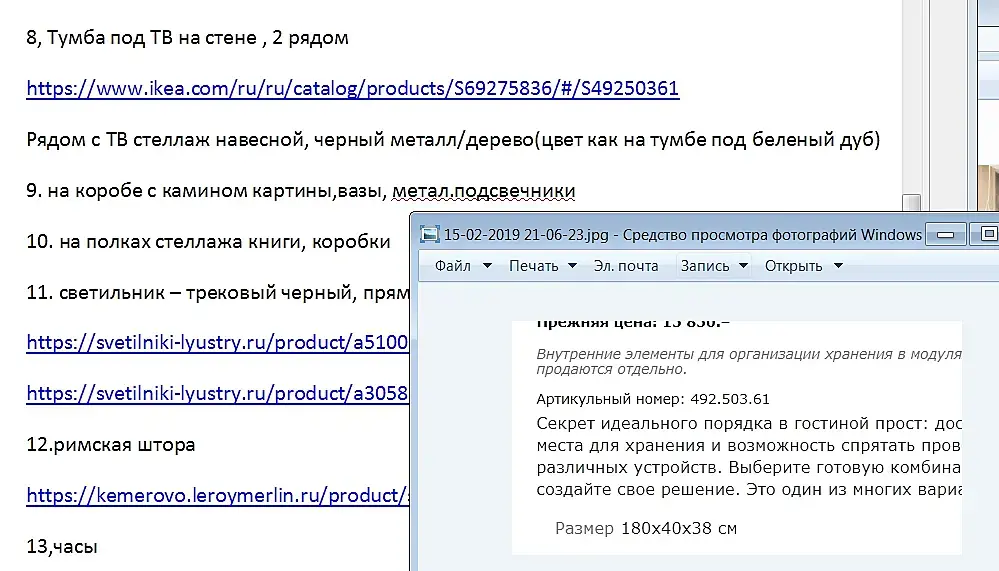
Task: Expand the Открыть dropdown arrow
Action: (x=838, y=266)
